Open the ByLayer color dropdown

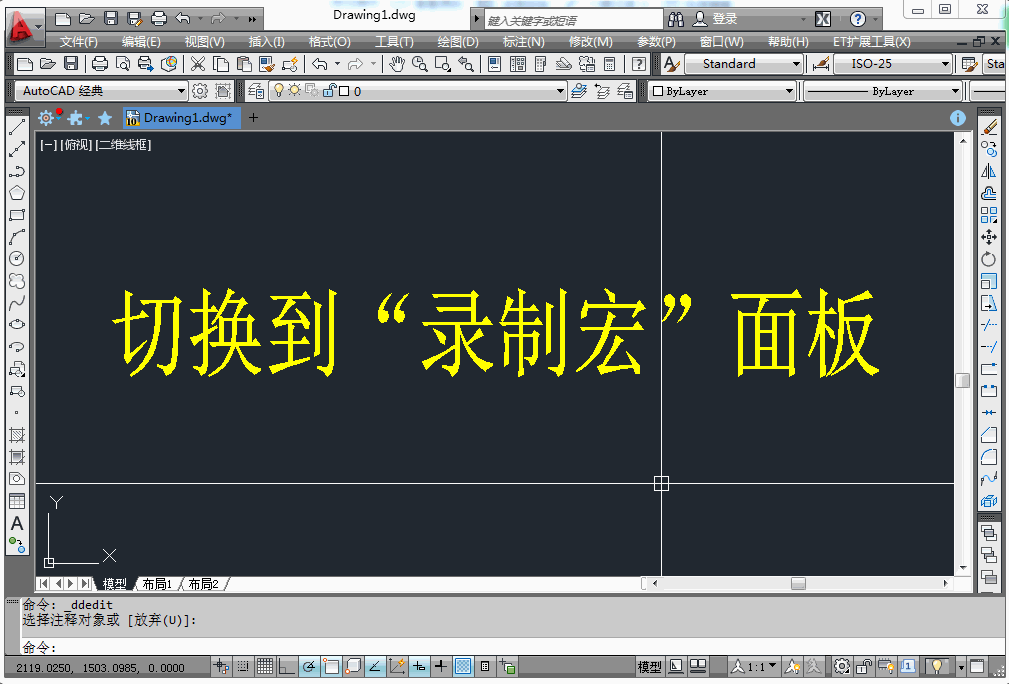789,91
